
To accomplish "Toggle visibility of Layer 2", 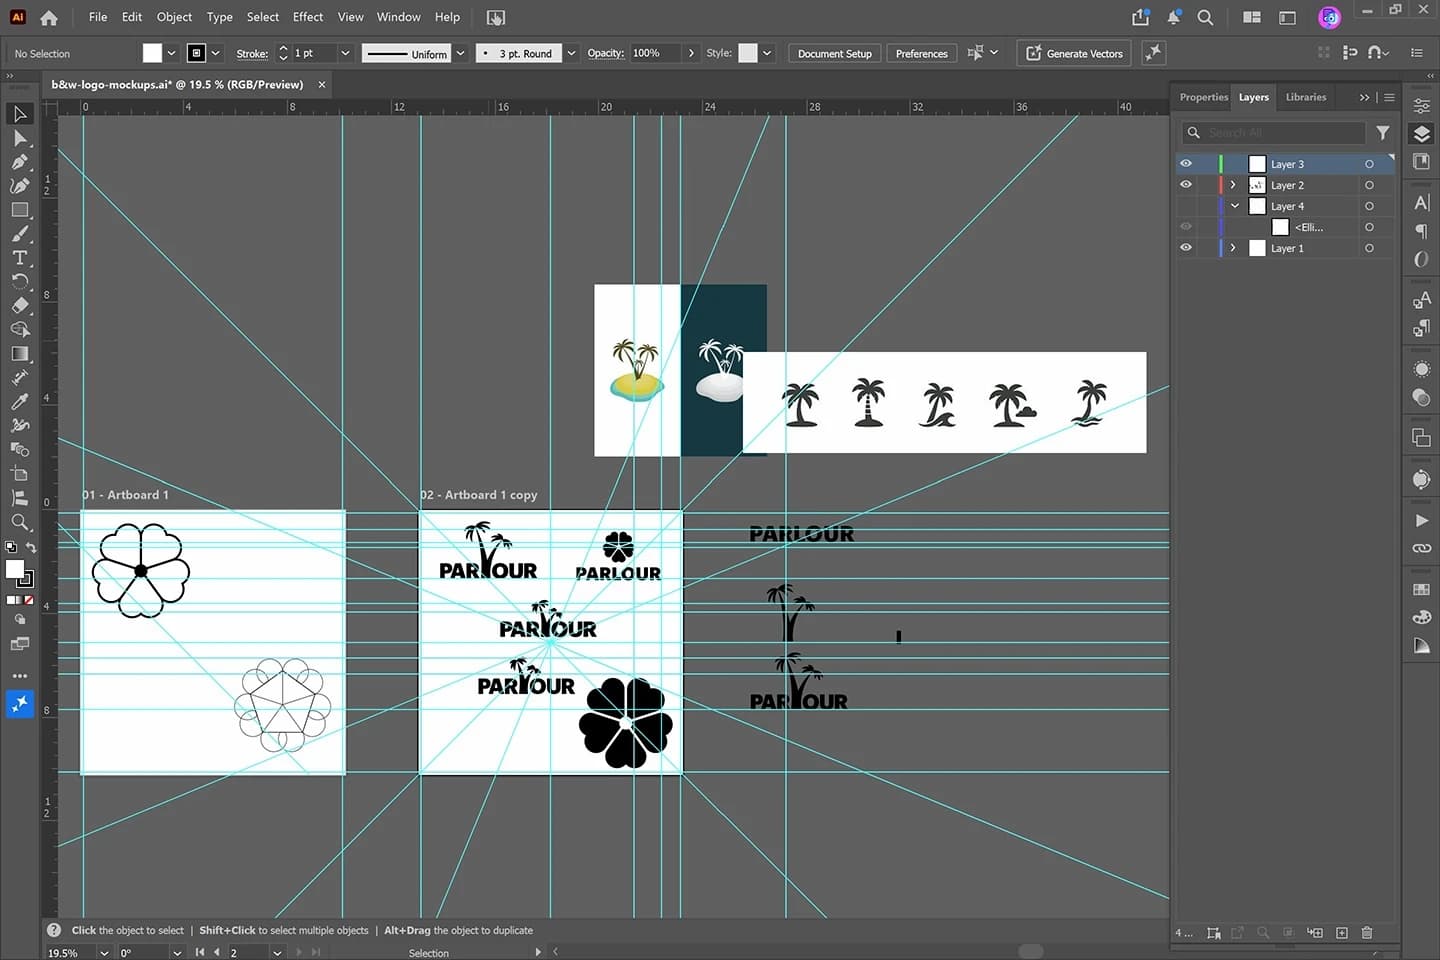I will click(1186, 185).
